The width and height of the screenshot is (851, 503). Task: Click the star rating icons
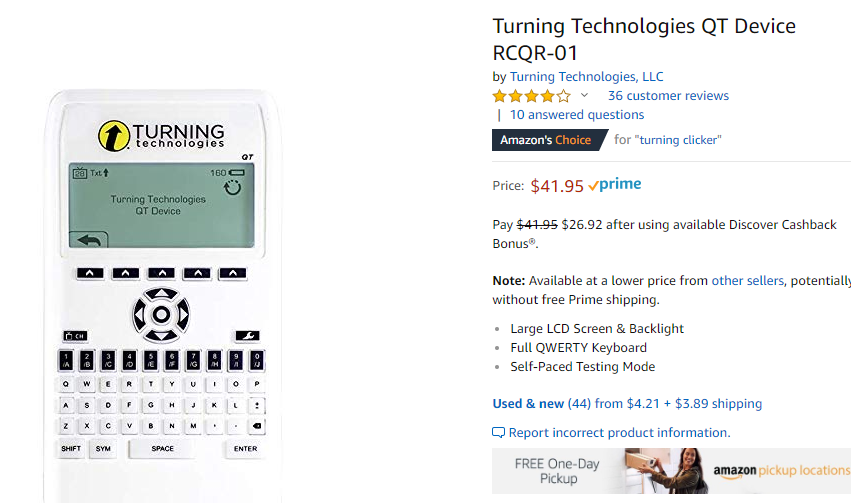(x=531, y=96)
